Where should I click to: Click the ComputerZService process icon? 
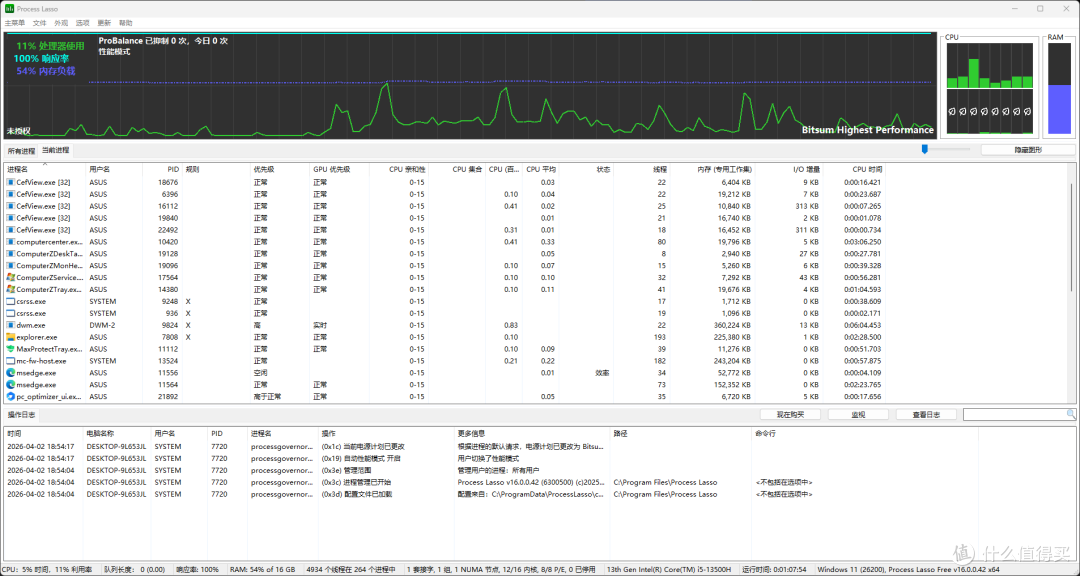point(10,278)
